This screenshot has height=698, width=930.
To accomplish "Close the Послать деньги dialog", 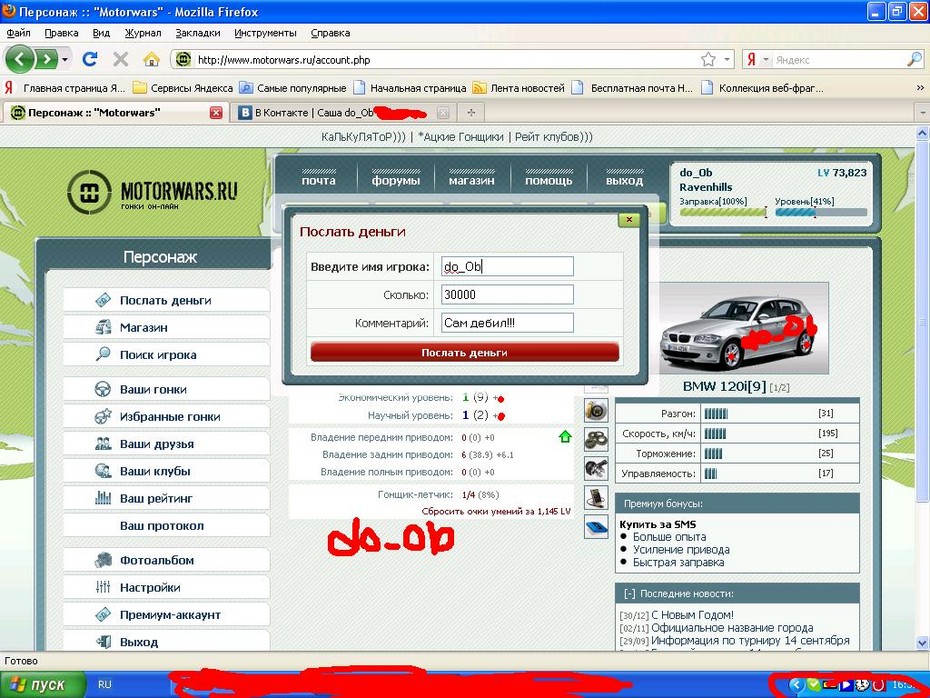I will (629, 219).
